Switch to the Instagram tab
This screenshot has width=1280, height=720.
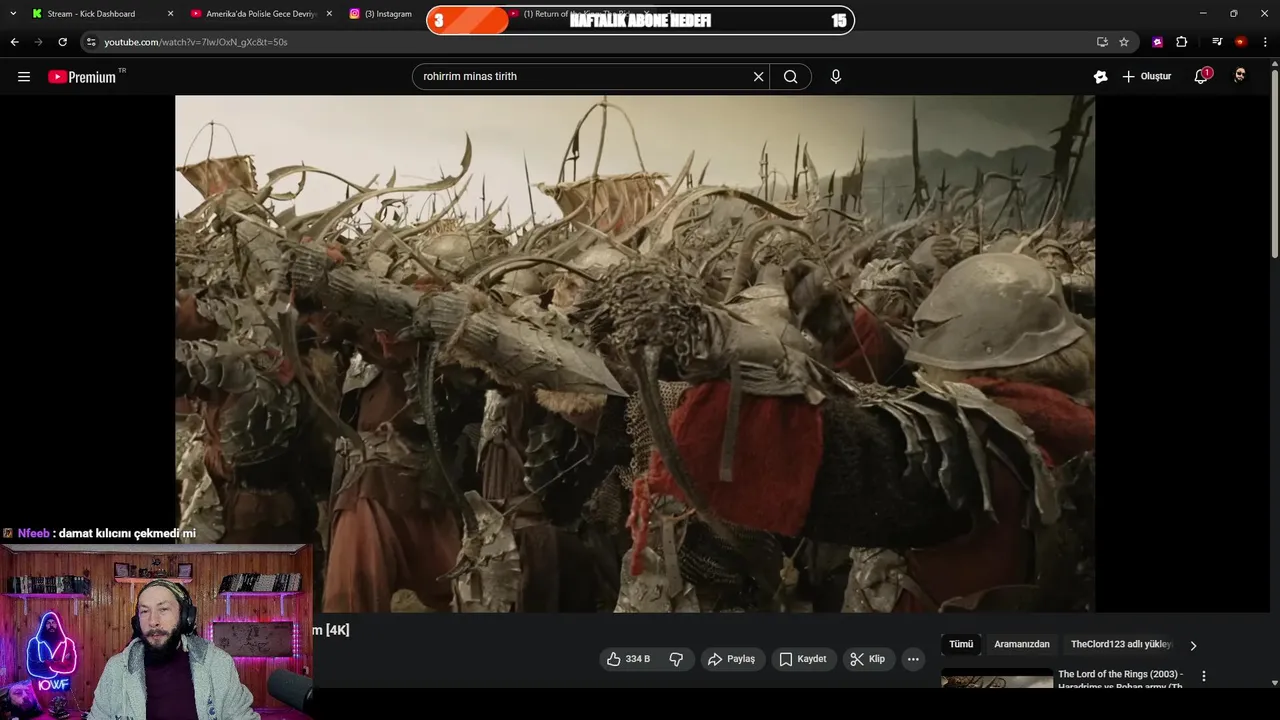(381, 14)
